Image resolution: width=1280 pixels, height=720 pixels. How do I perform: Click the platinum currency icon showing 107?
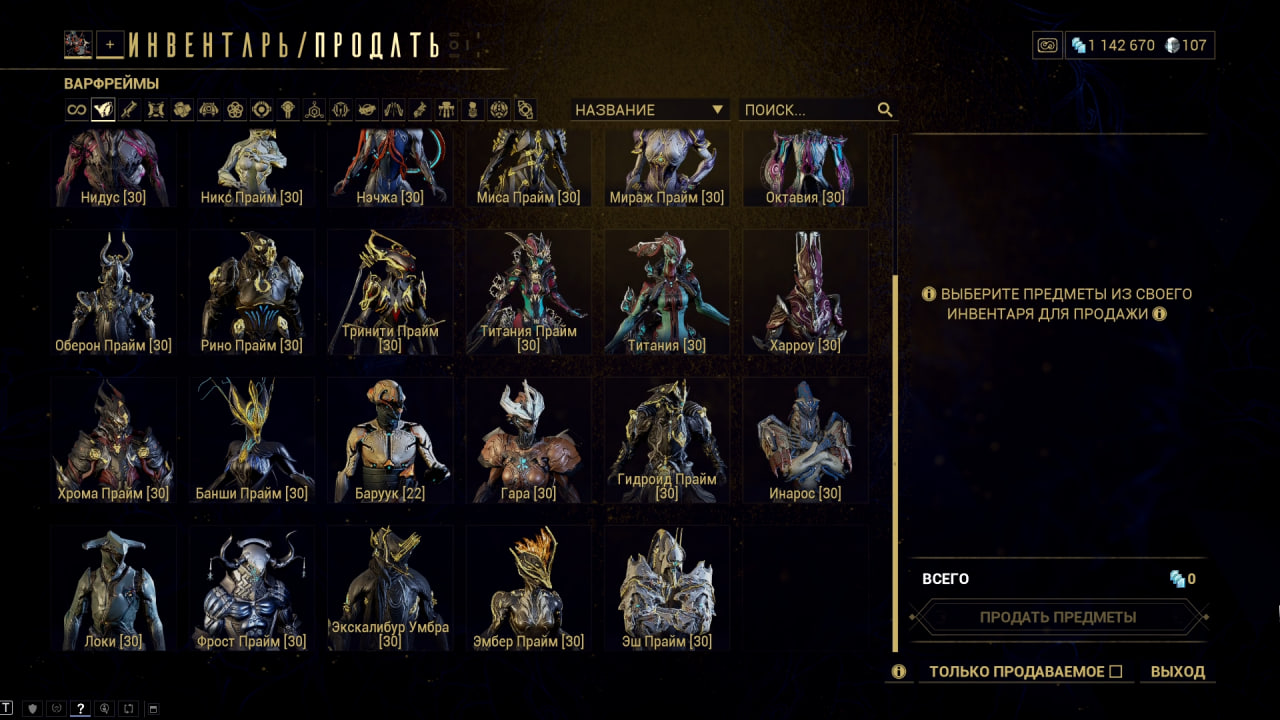(1172, 45)
